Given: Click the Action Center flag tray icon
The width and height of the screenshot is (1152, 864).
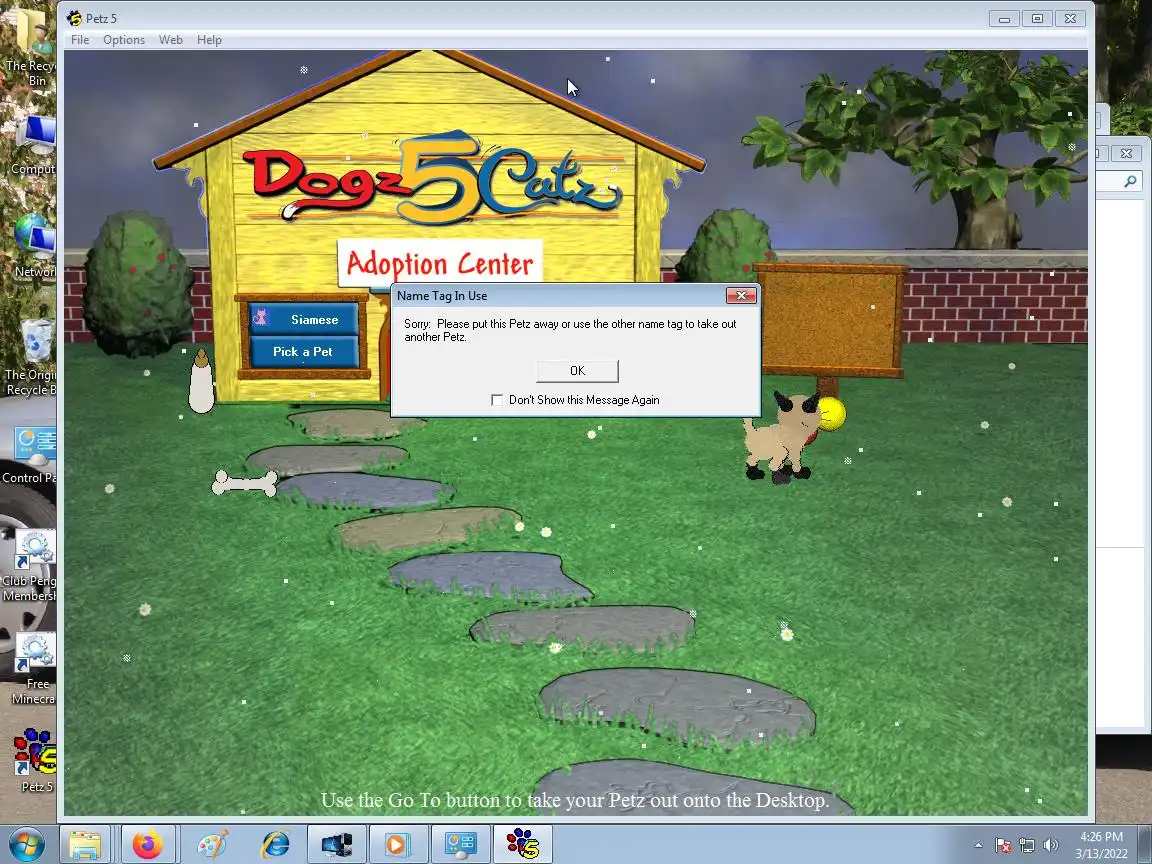Looking at the screenshot, I should click(x=1003, y=846).
